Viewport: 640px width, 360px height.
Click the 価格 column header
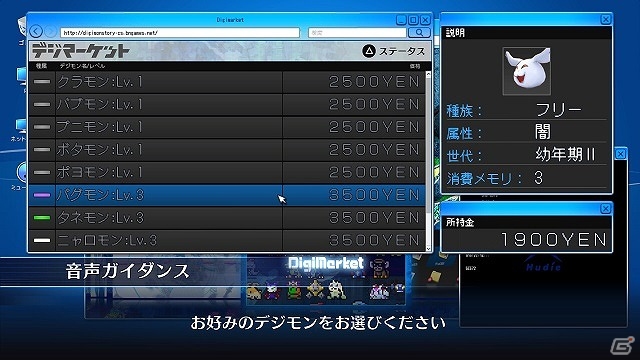tap(415, 66)
